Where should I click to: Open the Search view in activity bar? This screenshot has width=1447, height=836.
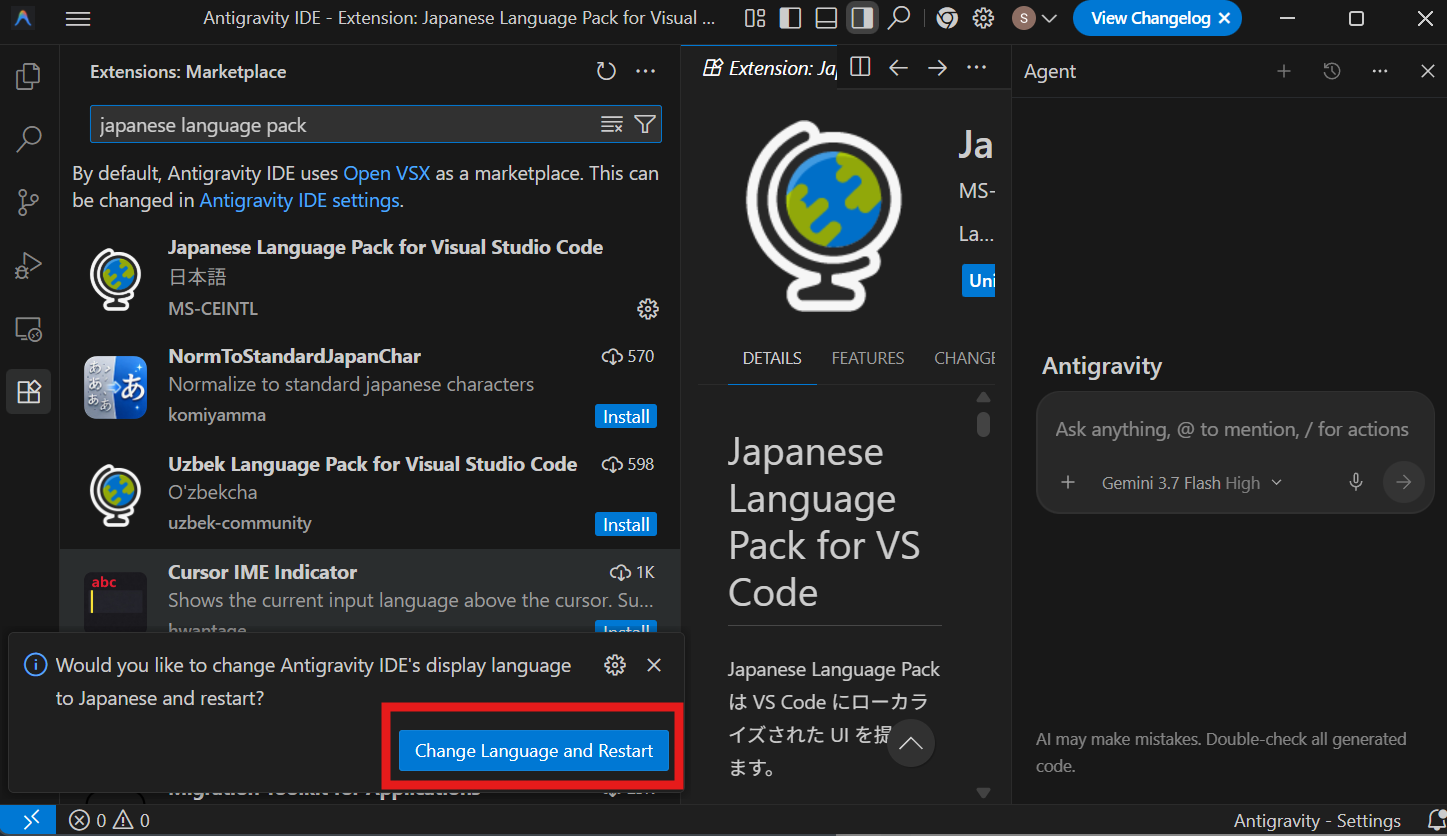point(29,139)
